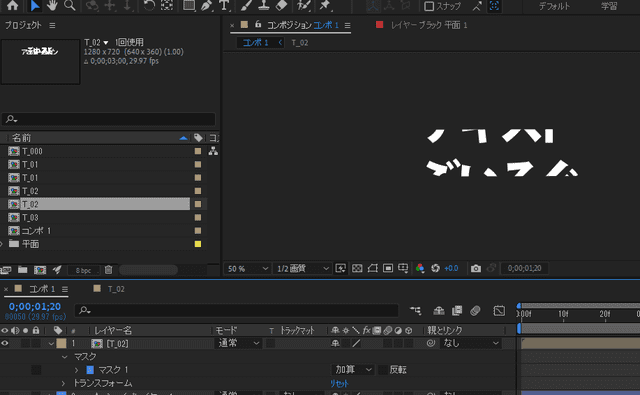Delete selected project item with trash icon
The width and height of the screenshot is (640, 395).
tap(108, 270)
